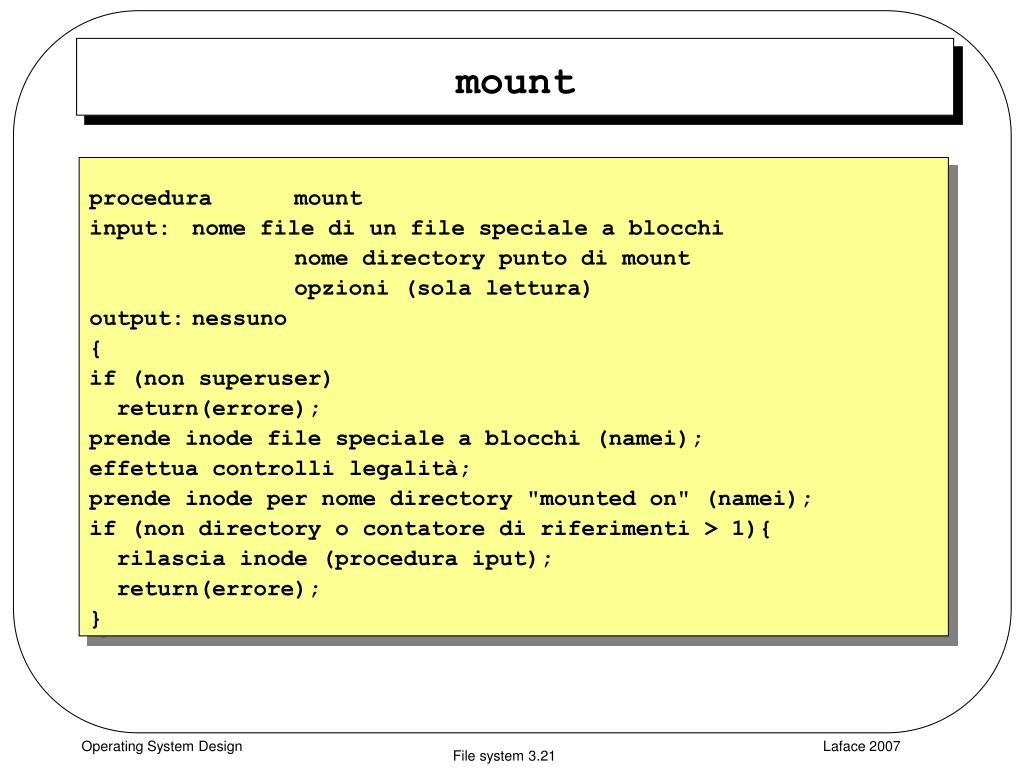Viewport: 1024px width, 768px height.
Task: Click 'if (non directory o contatore di riferimenti > 1){'
Action: (x=430, y=529)
